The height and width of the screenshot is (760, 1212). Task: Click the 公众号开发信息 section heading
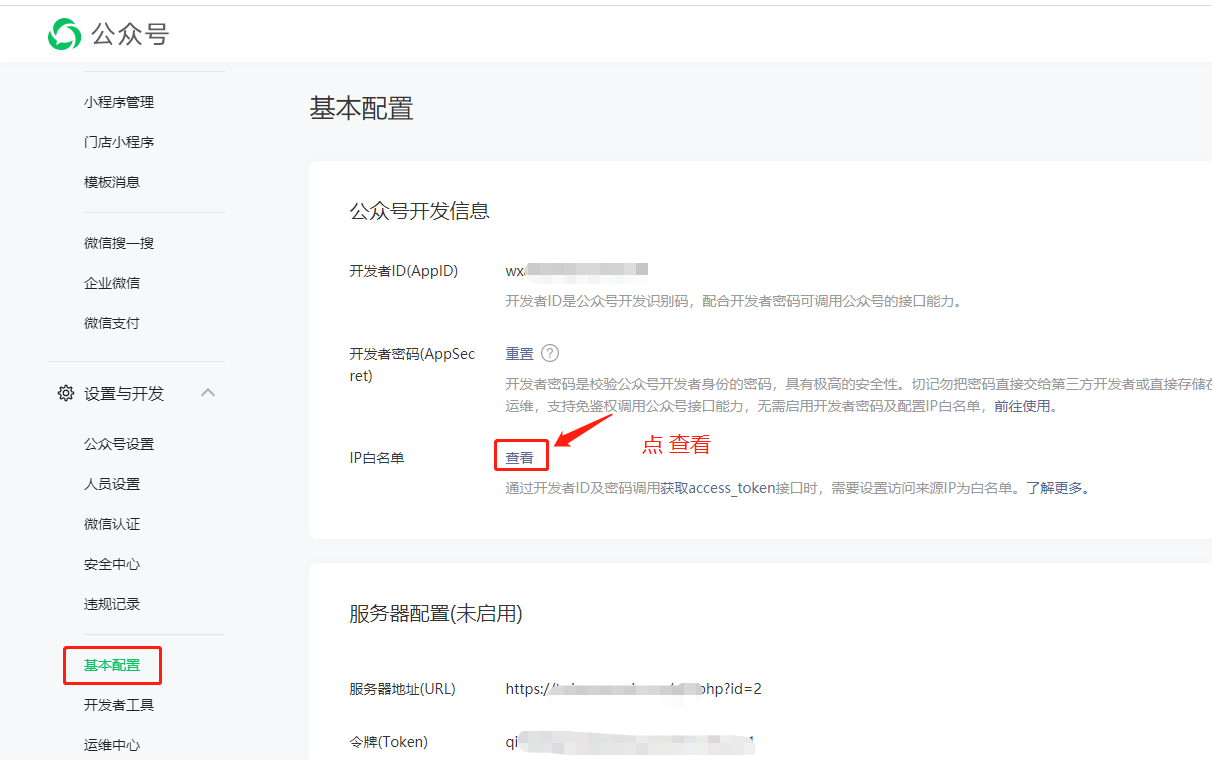pos(420,211)
